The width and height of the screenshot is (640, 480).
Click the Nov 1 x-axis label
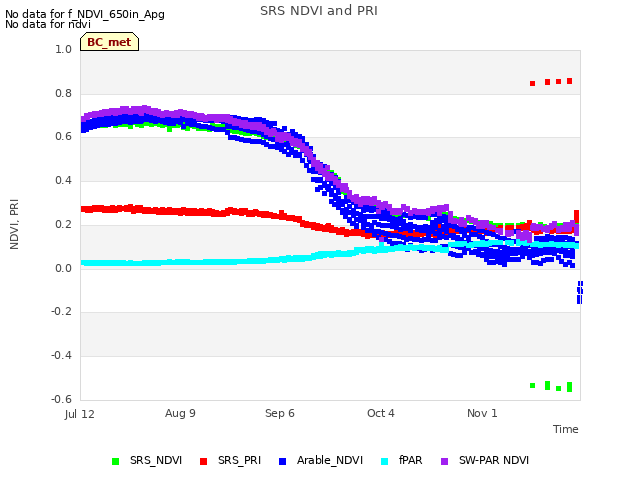point(482,413)
